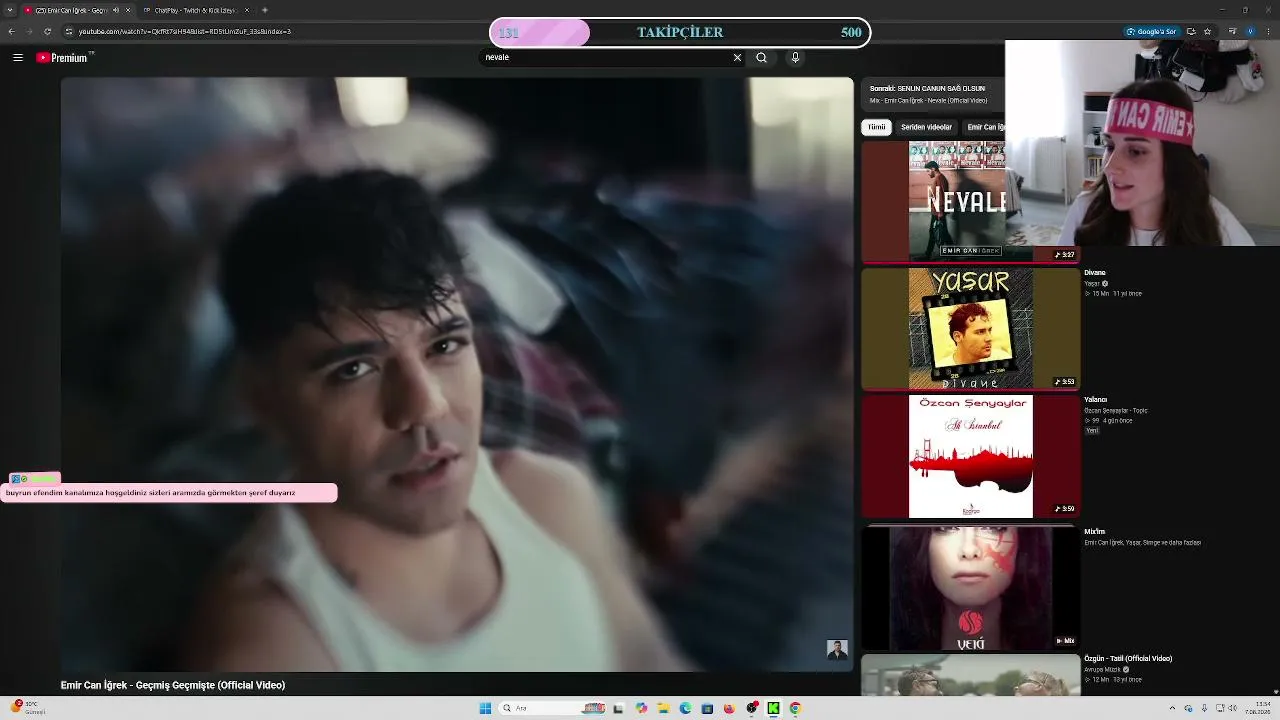Select the 'Emir Can İğrek' filter chip
The width and height of the screenshot is (1280, 720).
click(985, 127)
